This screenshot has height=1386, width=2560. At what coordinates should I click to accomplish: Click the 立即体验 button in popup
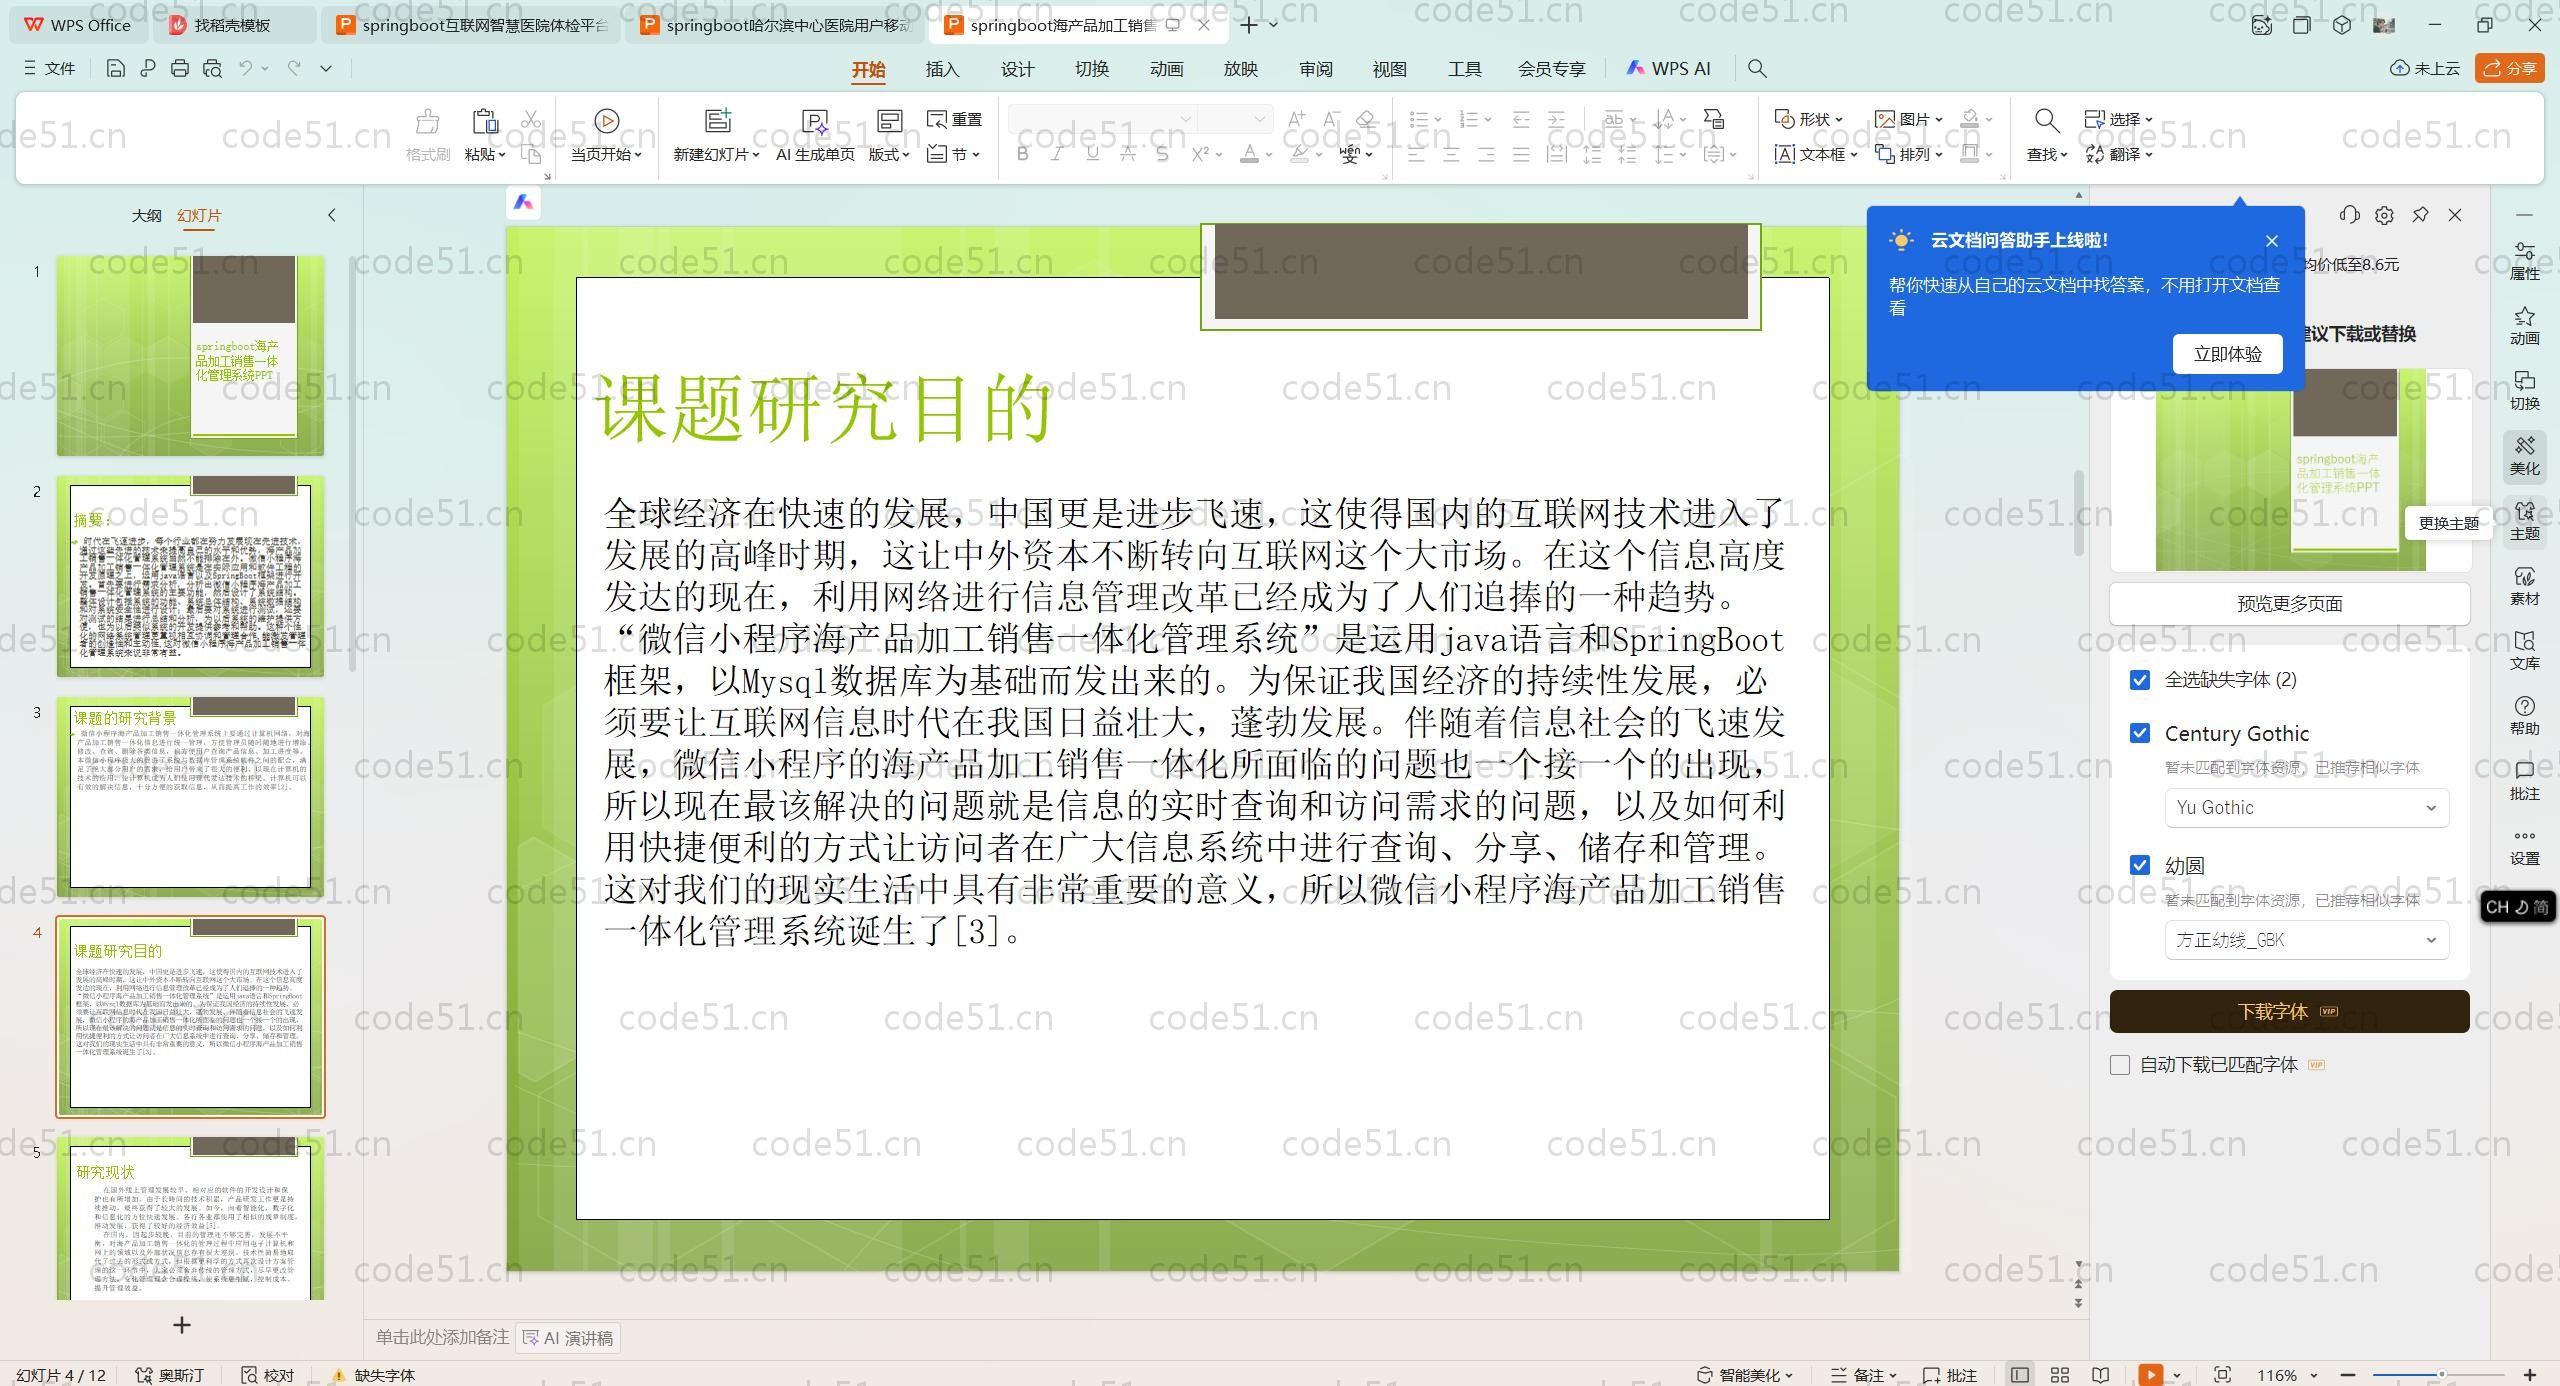pyautogui.click(x=2227, y=354)
